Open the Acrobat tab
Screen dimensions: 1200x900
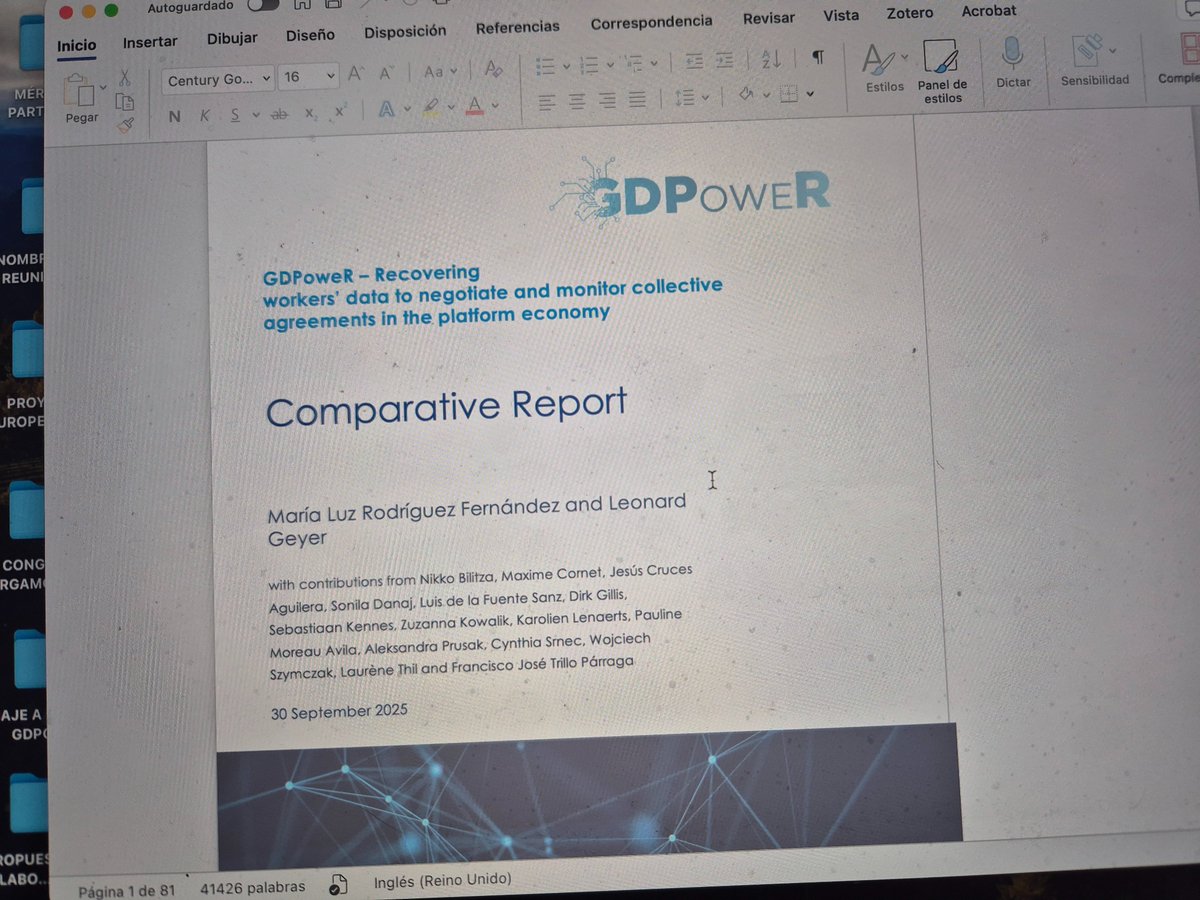coord(989,11)
